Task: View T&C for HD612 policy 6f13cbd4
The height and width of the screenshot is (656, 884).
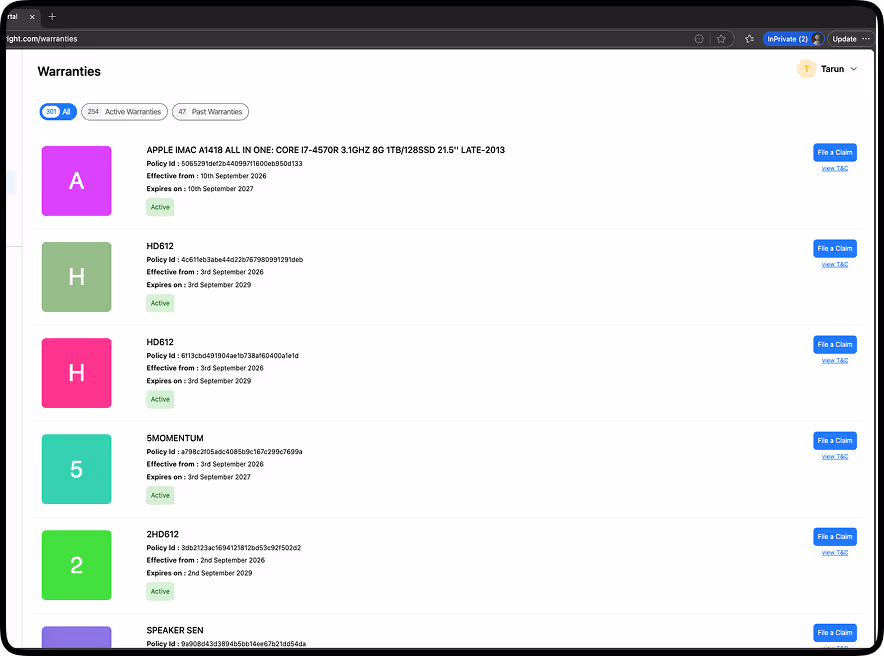Action: (835, 361)
